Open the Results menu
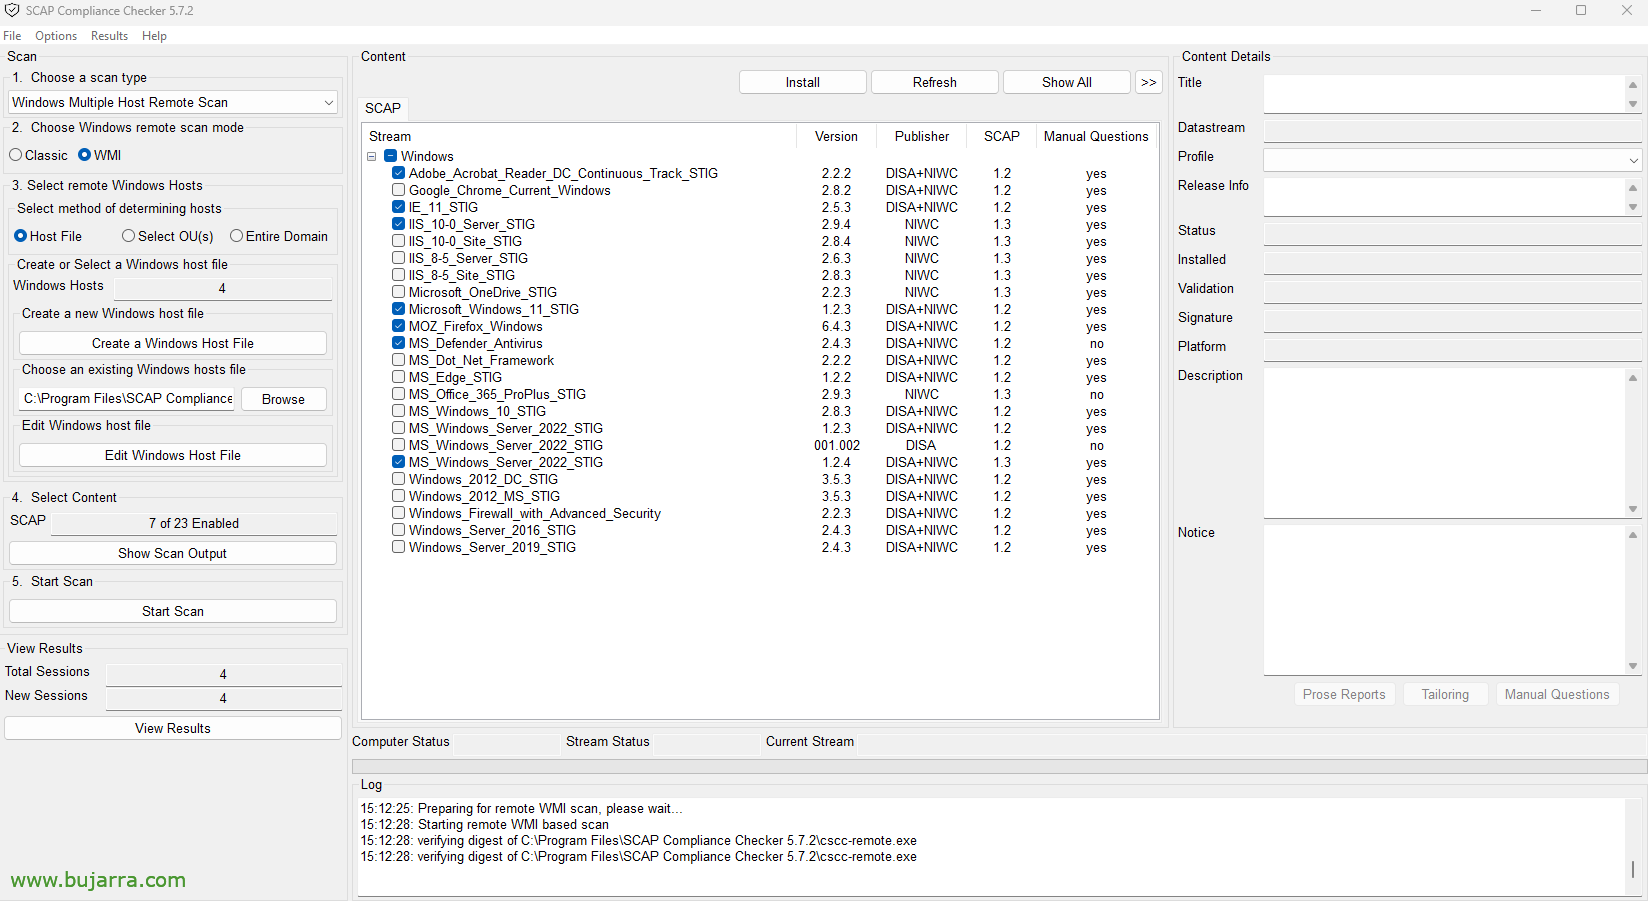This screenshot has width=1648, height=901. [109, 36]
